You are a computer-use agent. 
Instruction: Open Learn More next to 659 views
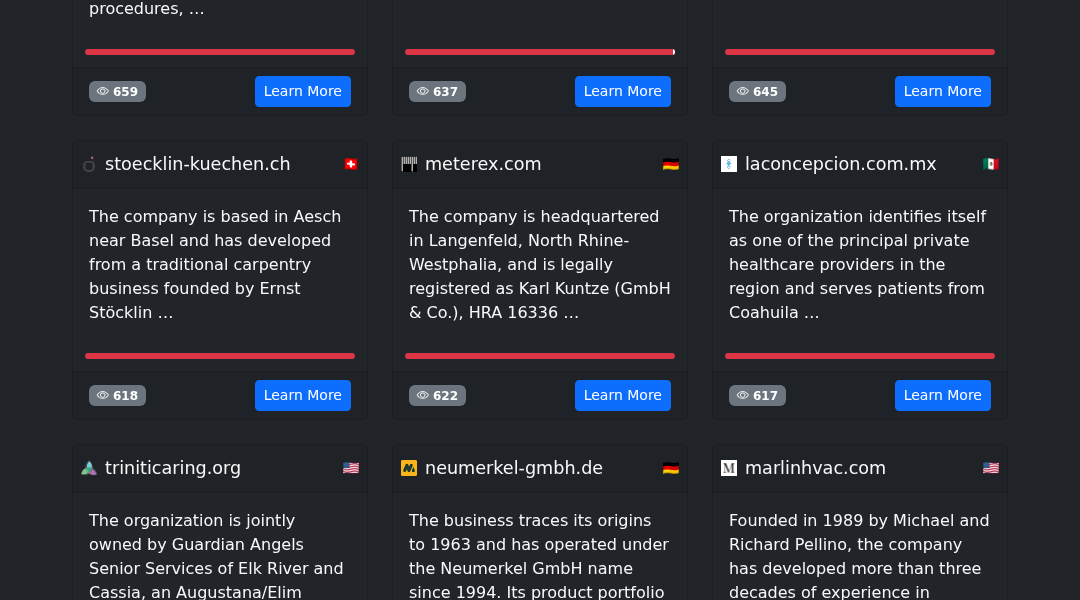(x=302, y=92)
